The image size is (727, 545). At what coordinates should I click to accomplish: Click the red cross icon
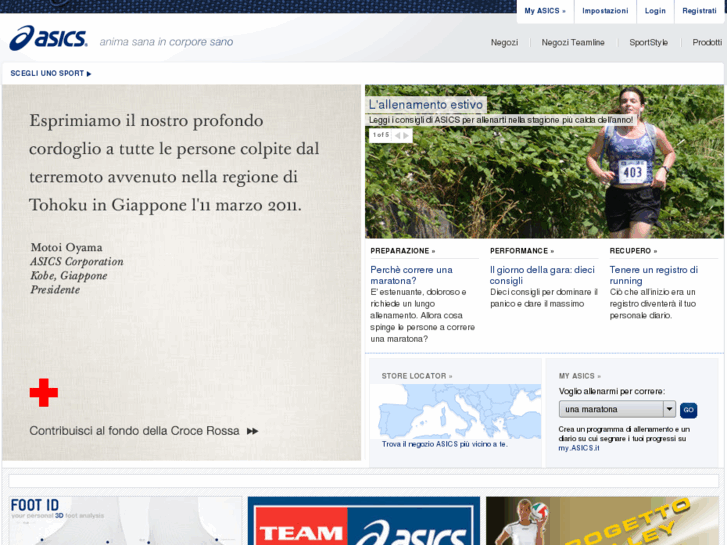coord(44,392)
